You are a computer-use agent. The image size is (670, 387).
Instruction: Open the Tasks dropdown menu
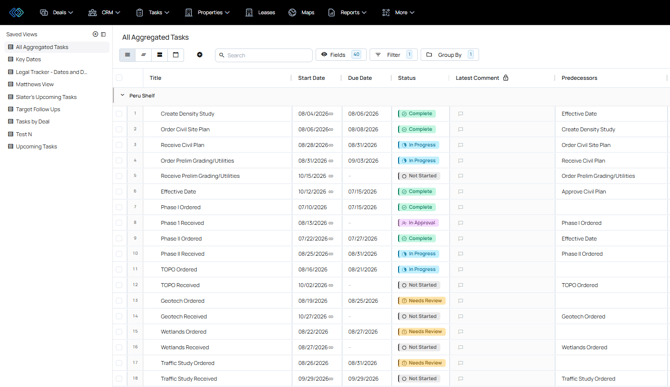153,12
